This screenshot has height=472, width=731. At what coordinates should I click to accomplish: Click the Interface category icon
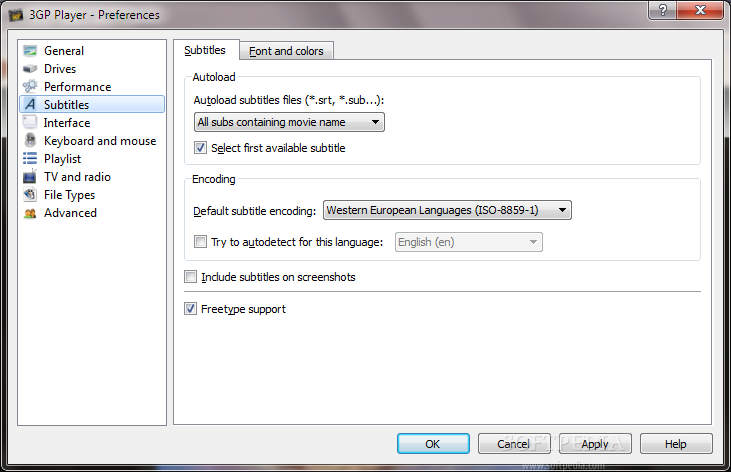click(30, 122)
